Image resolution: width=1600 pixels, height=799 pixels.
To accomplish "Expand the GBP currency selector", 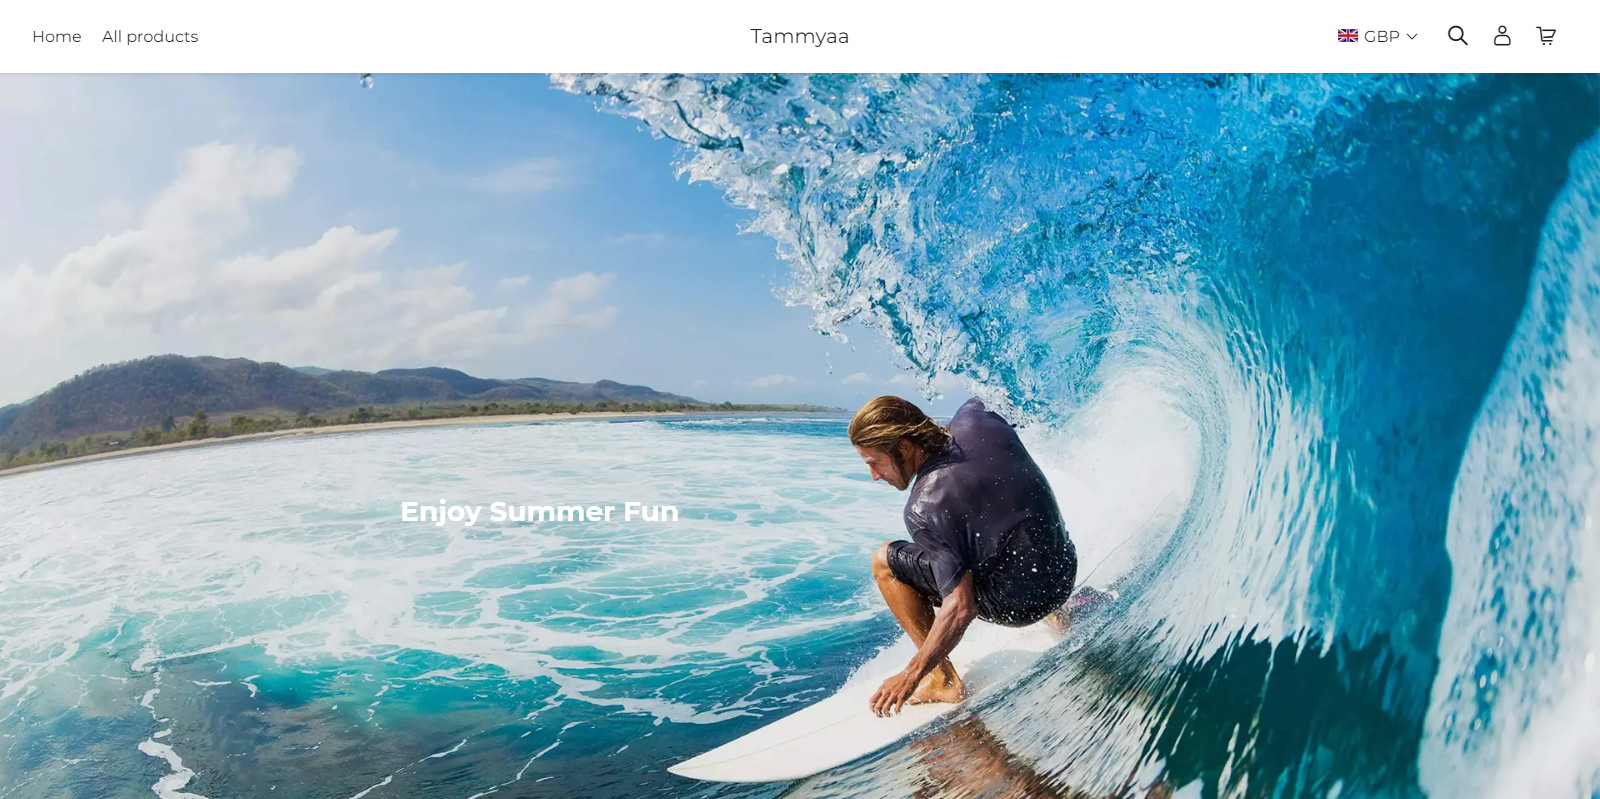I will point(1378,36).
